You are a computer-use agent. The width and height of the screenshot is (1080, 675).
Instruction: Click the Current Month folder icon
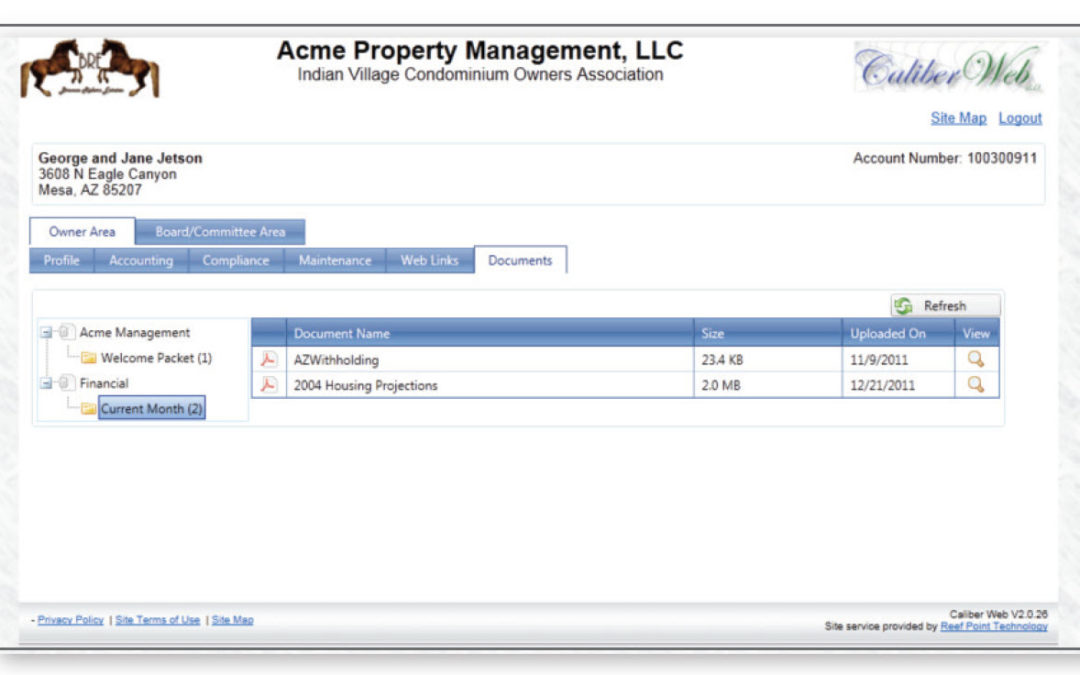coord(89,409)
